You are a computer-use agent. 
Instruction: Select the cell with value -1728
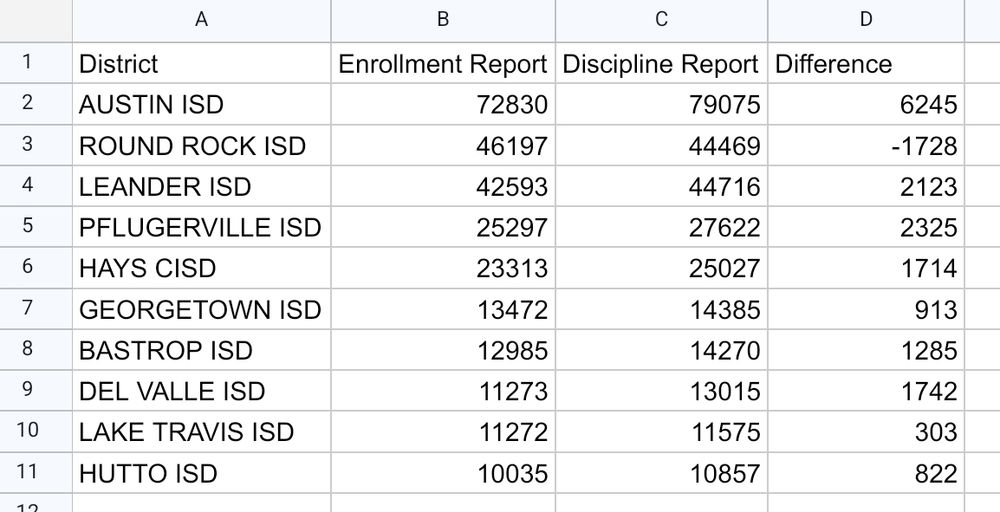866,146
